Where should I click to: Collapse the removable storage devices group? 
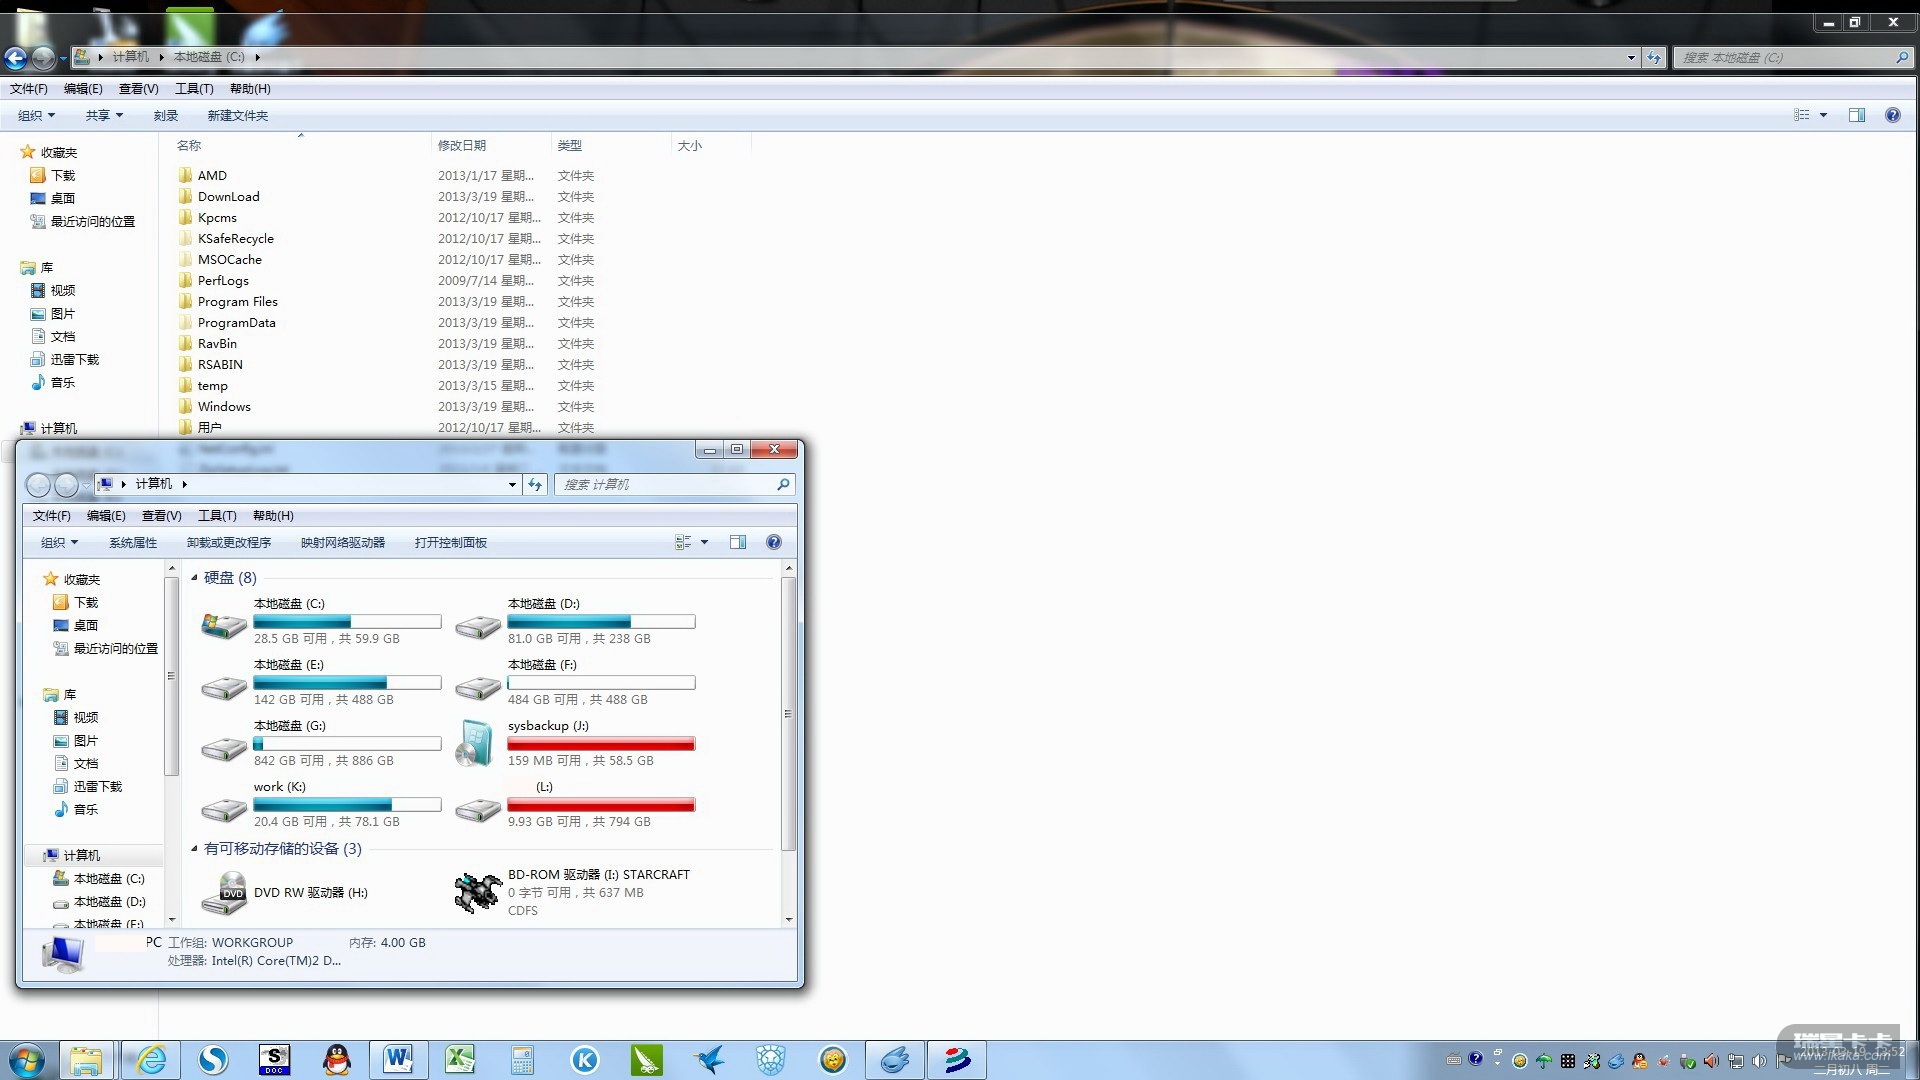[195, 849]
